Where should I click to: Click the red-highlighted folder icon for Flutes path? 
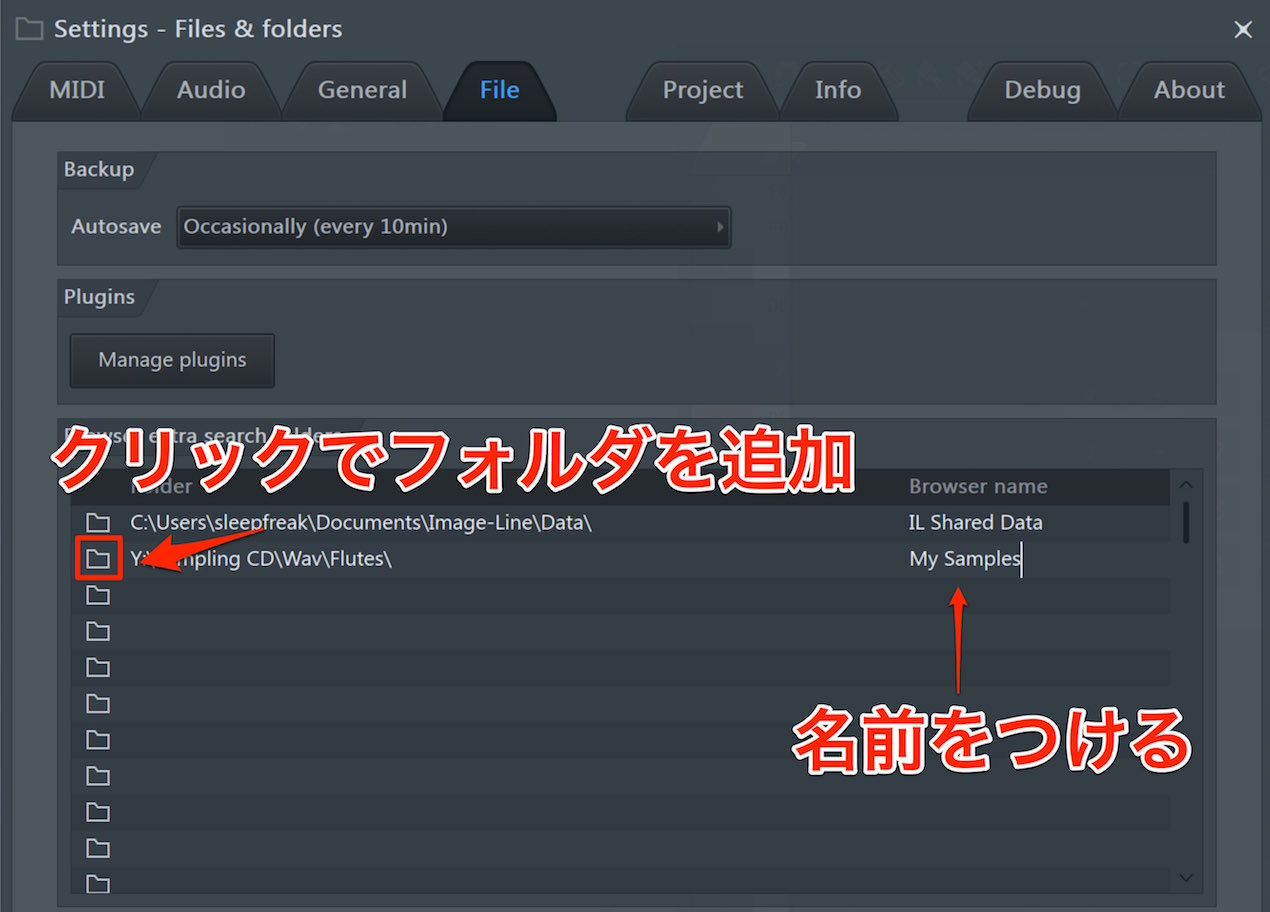[x=97, y=558]
